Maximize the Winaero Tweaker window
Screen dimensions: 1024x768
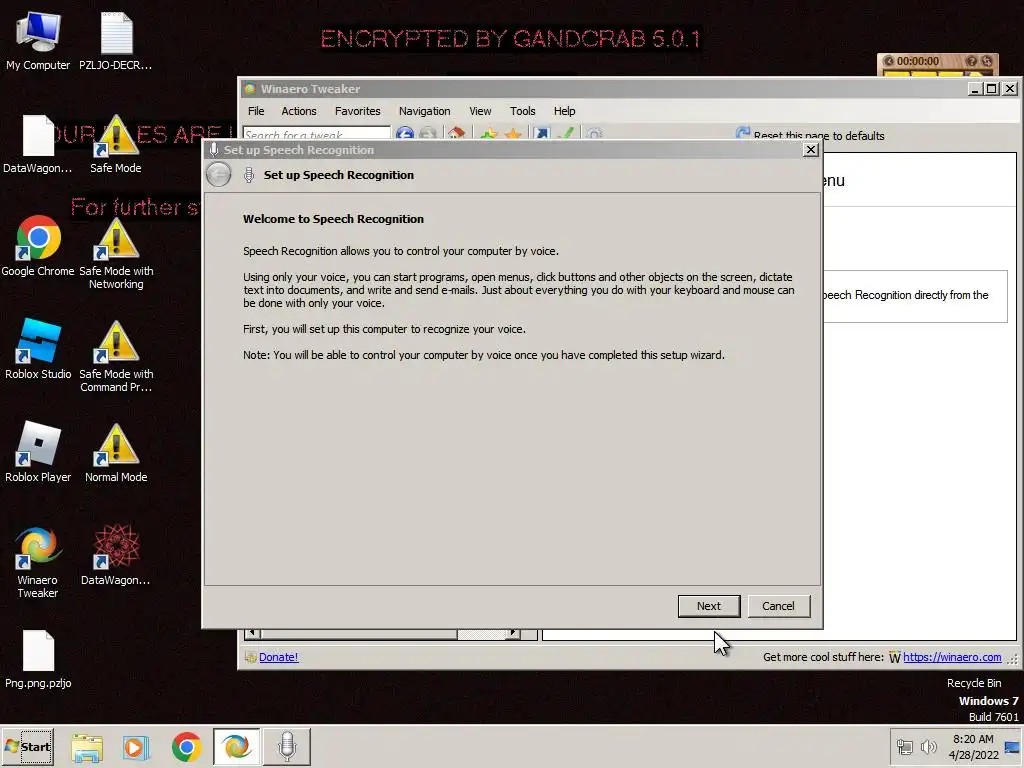point(992,89)
